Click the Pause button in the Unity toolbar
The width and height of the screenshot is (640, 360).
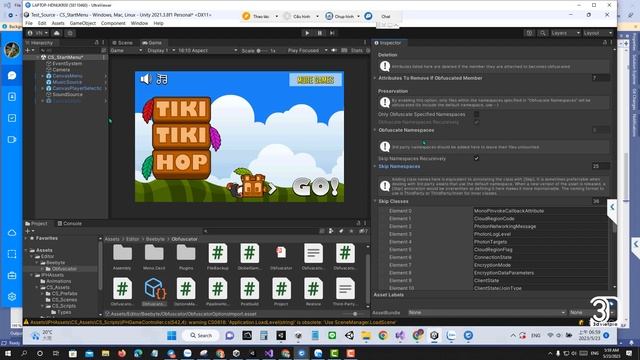pos(320,33)
